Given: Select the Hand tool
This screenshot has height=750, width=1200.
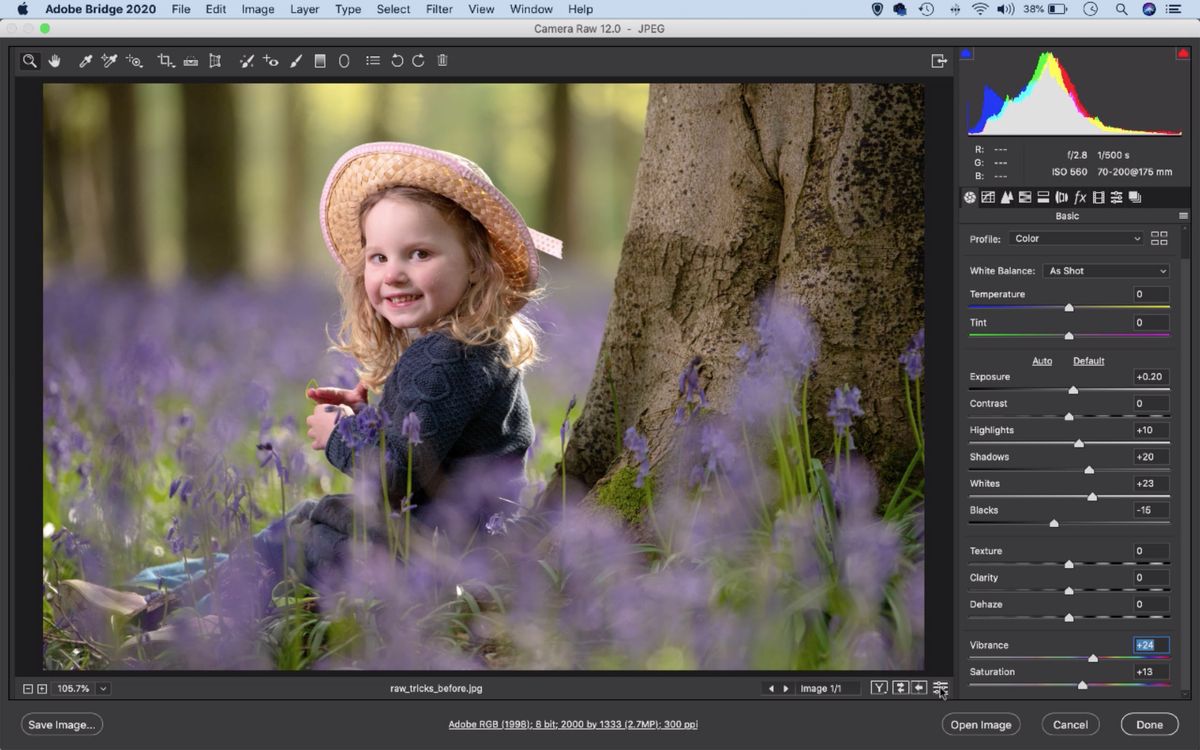Looking at the screenshot, I should tap(55, 60).
